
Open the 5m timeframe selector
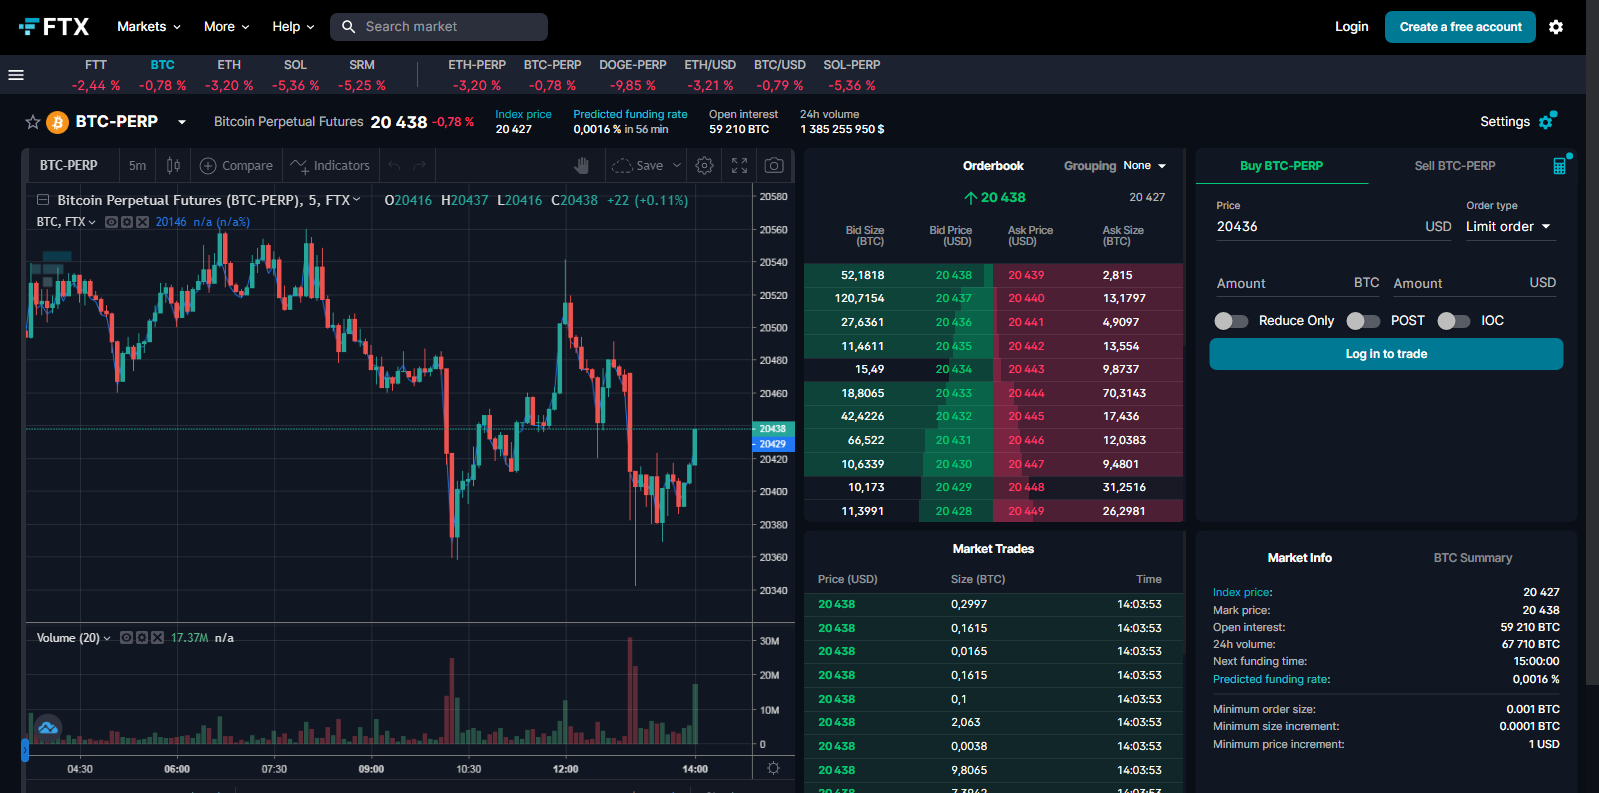pyautogui.click(x=137, y=166)
